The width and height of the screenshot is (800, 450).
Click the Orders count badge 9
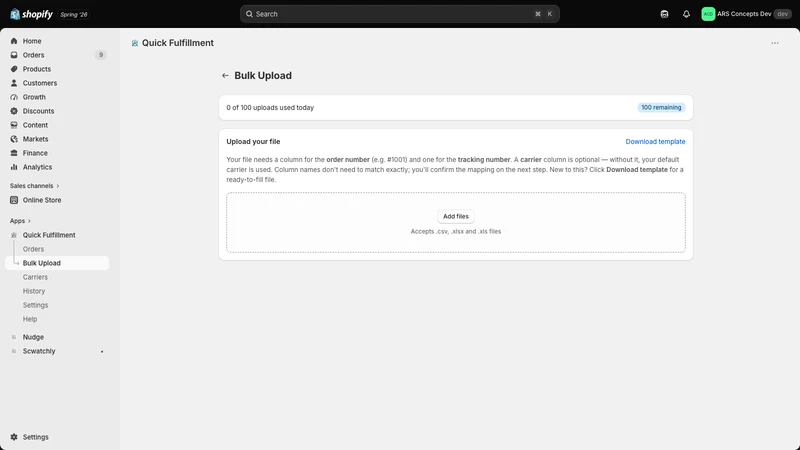pyautogui.click(x=101, y=55)
